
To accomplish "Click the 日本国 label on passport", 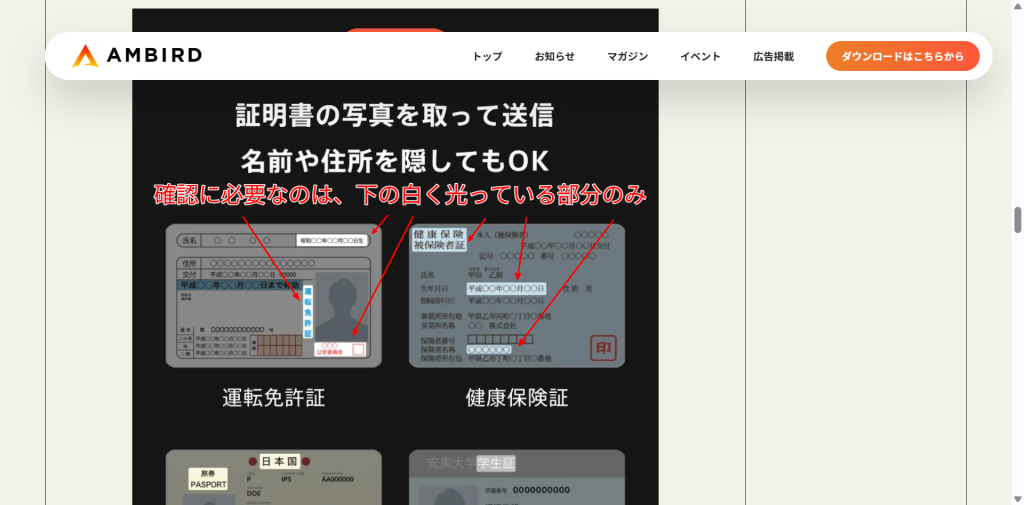I will 279,461.
